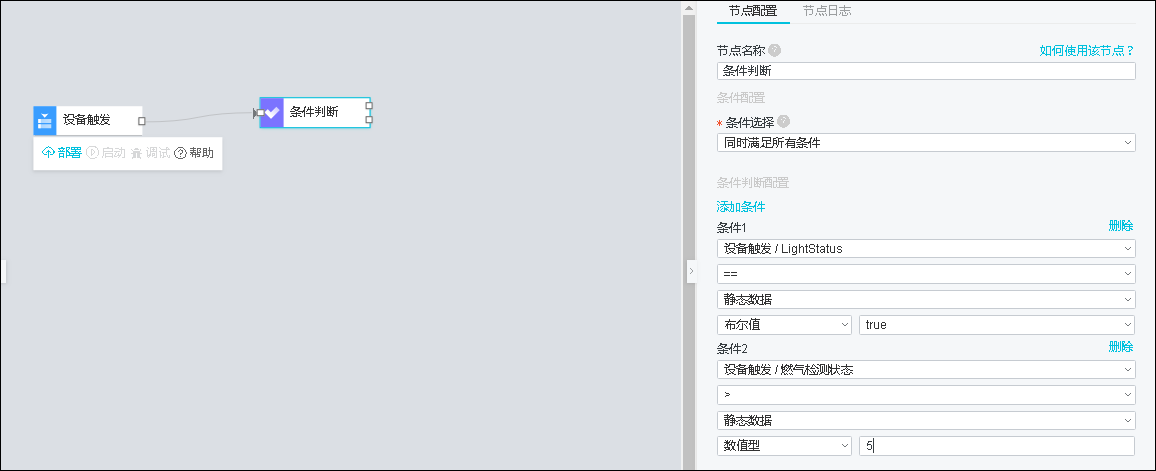Open 条件2 静态数据 source dropdown
The height and width of the screenshot is (471, 1156).
point(926,420)
